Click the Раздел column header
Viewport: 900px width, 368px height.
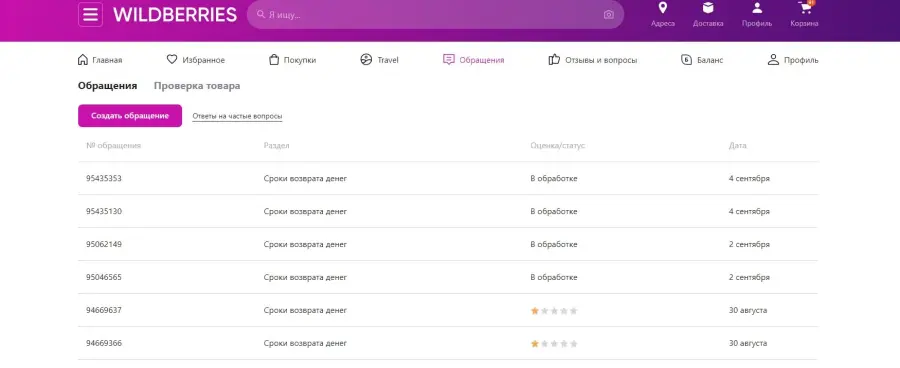tap(277, 146)
